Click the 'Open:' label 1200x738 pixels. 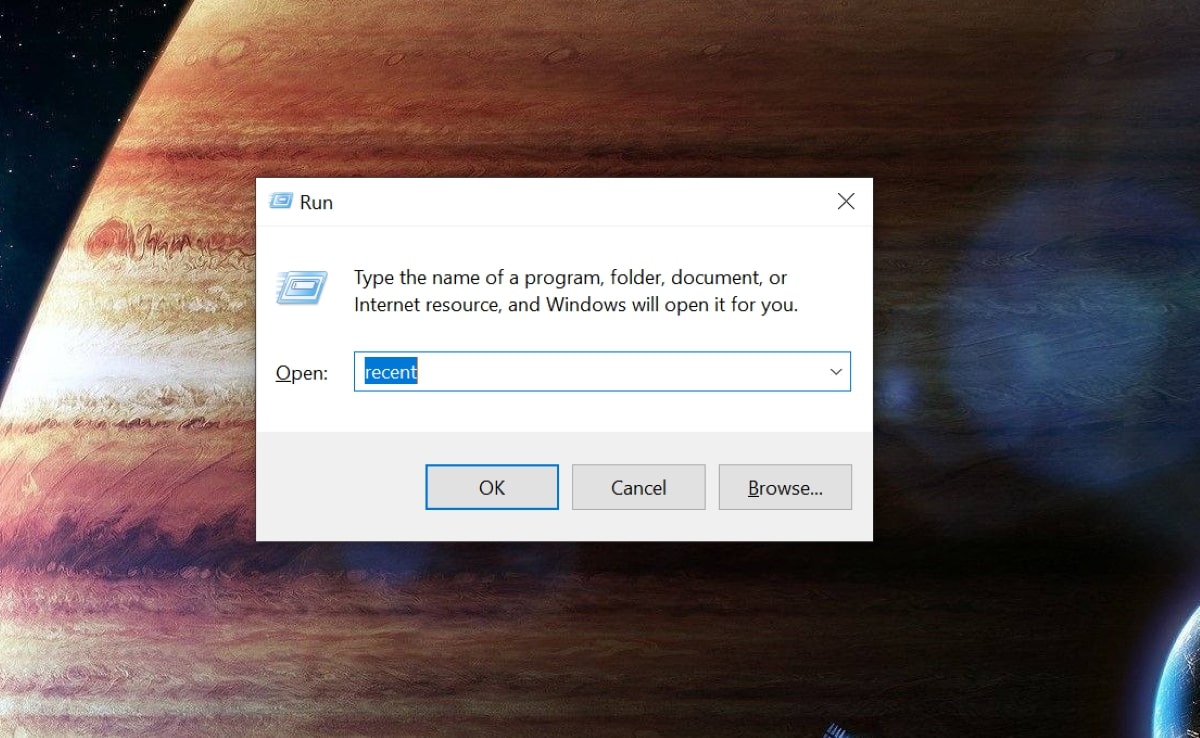[301, 373]
